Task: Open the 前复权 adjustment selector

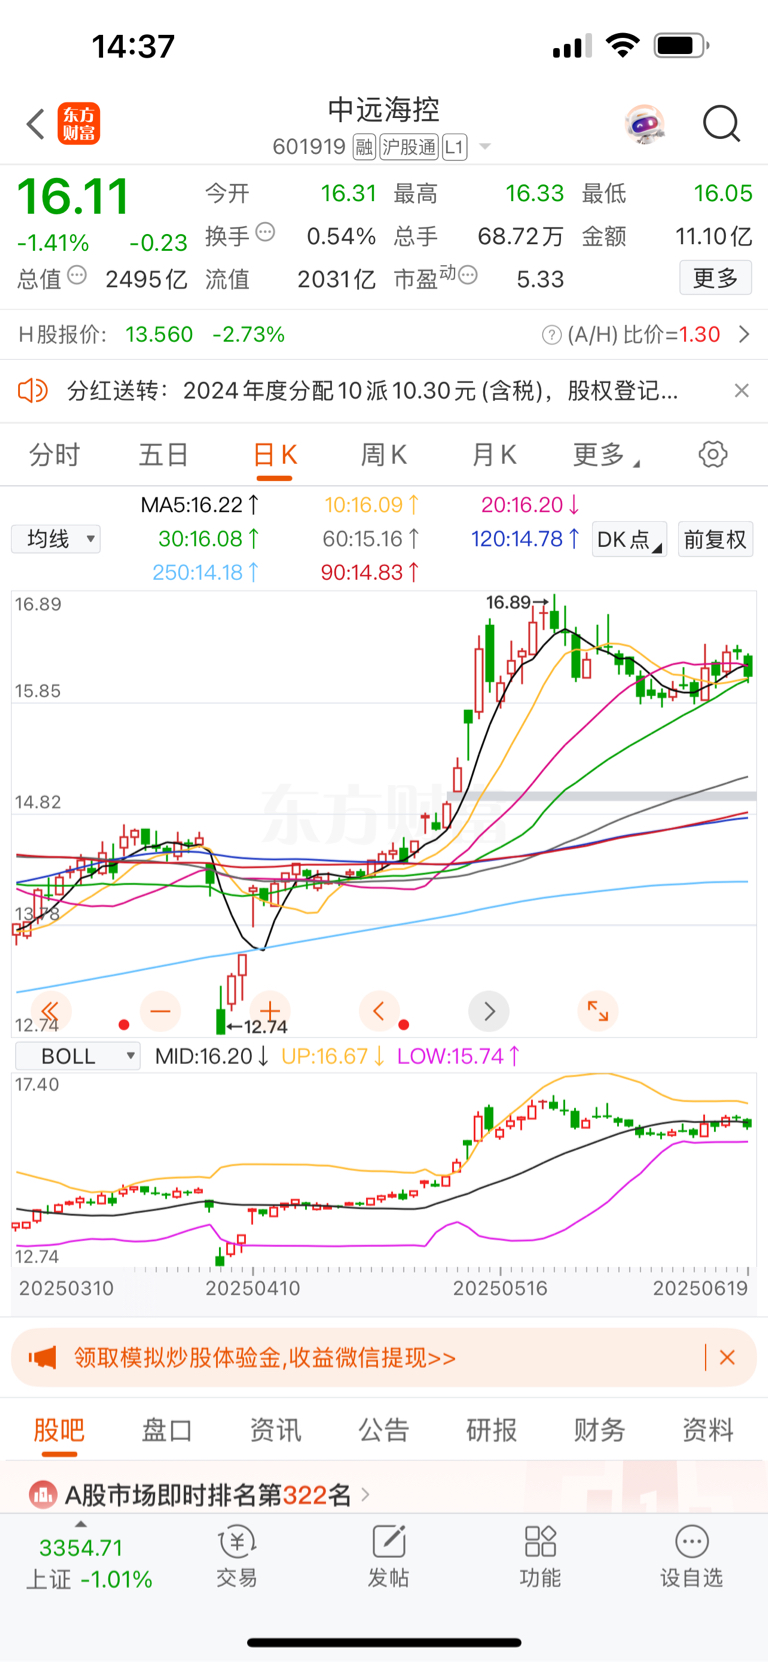Action: click(x=715, y=540)
